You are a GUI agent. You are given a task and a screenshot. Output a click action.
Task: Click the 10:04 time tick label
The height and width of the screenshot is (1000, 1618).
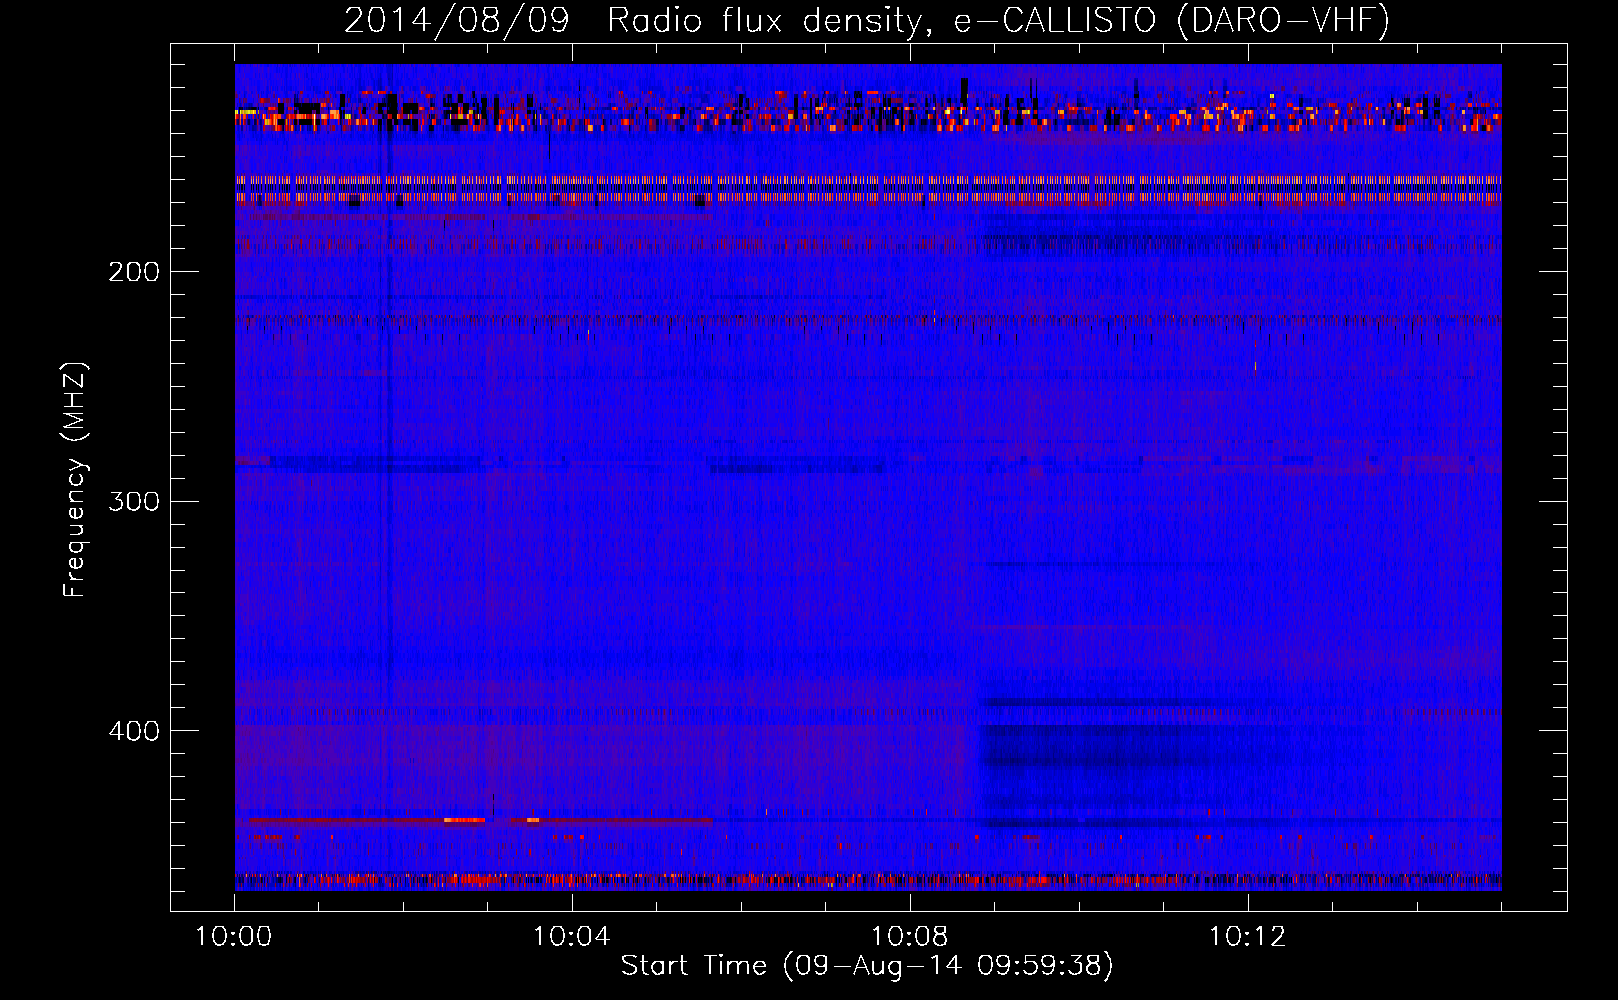tap(572, 937)
